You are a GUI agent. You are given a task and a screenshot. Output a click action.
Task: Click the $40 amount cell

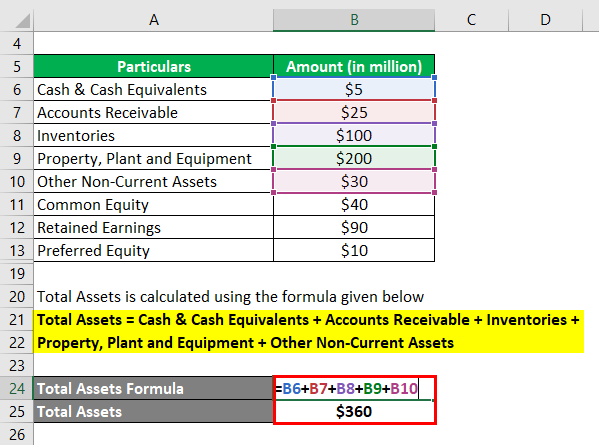[x=354, y=204]
